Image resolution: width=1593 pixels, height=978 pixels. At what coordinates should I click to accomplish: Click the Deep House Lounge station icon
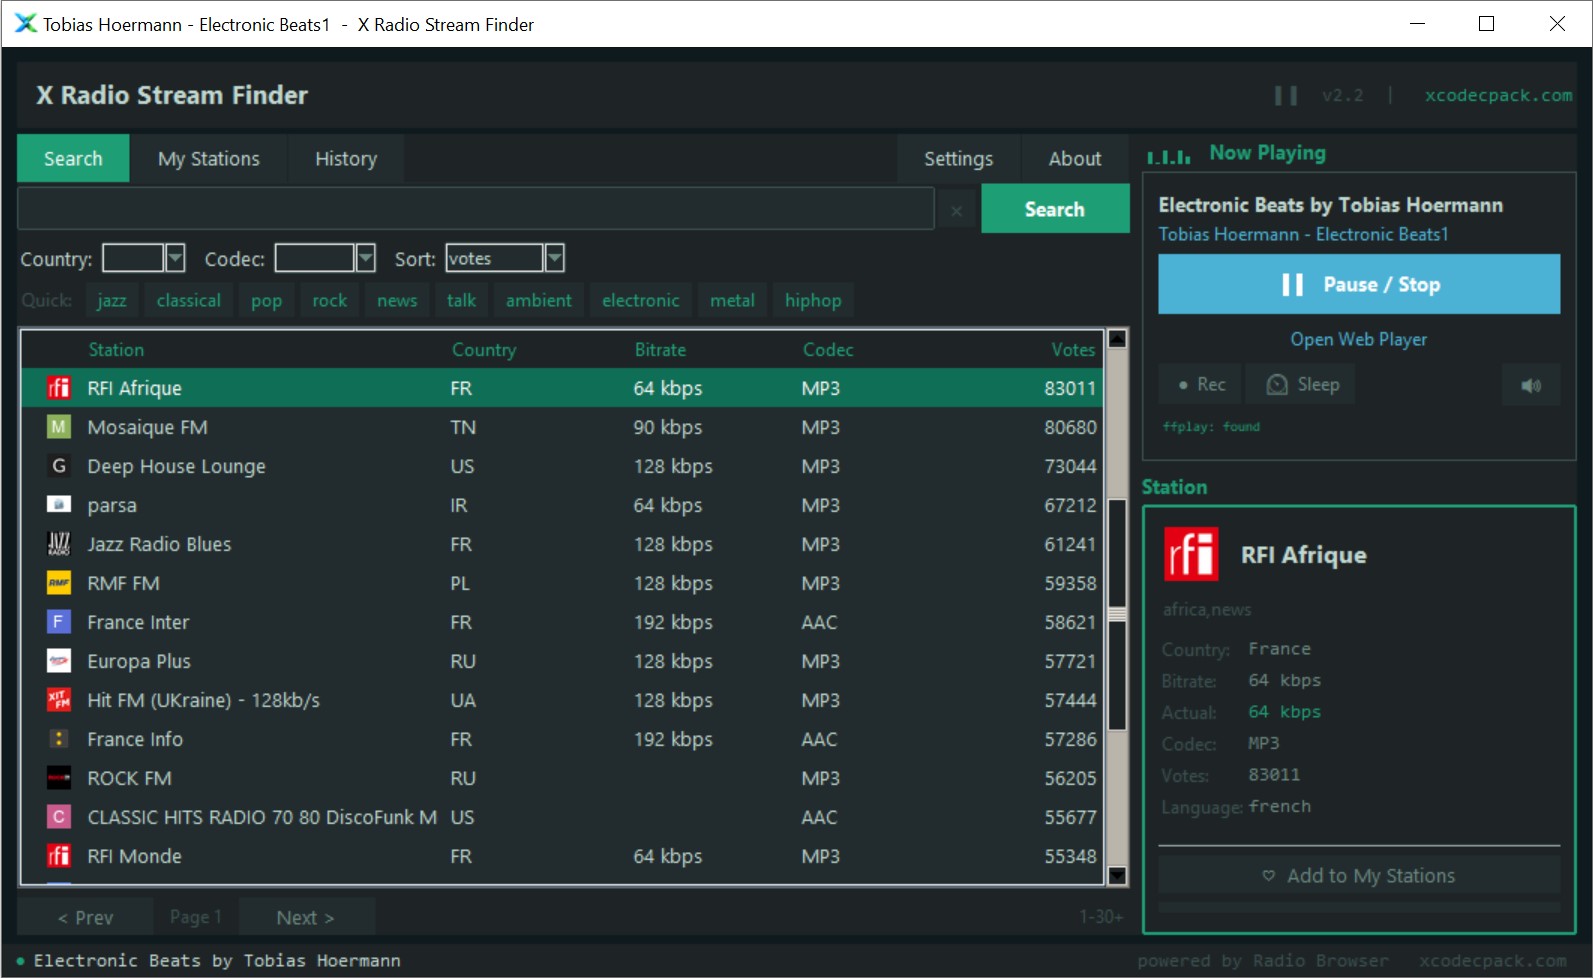[59, 466]
